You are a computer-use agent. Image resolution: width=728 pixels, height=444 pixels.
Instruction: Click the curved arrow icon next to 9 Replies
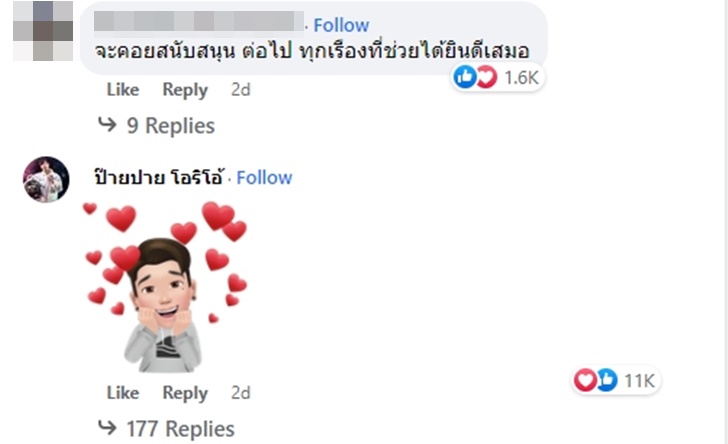tap(107, 126)
